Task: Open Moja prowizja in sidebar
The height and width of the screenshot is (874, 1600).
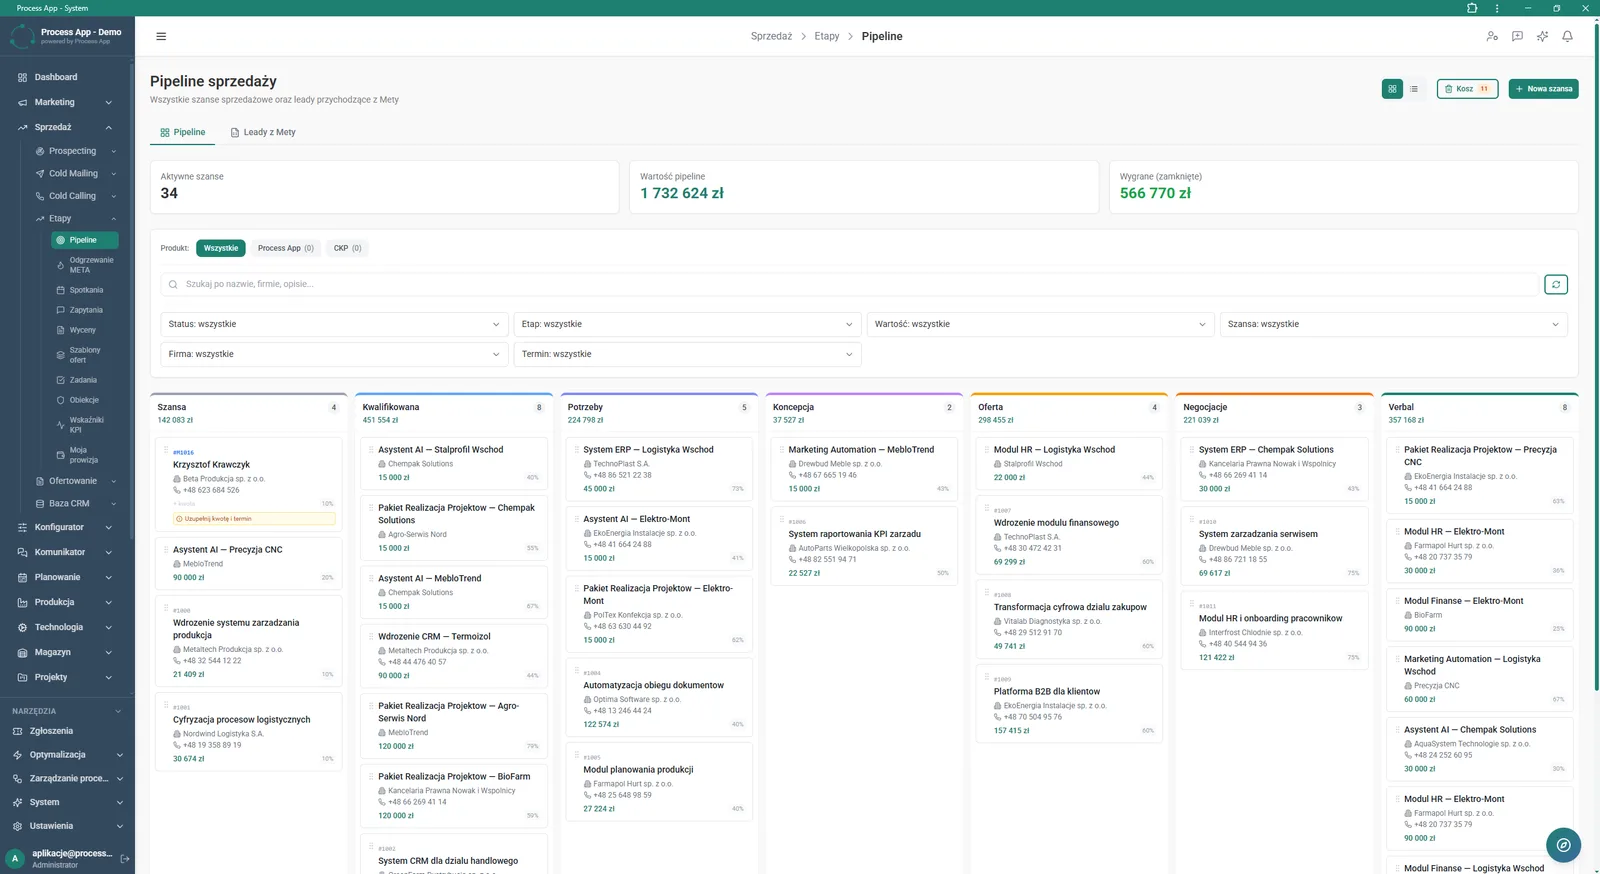Action: click(84, 455)
